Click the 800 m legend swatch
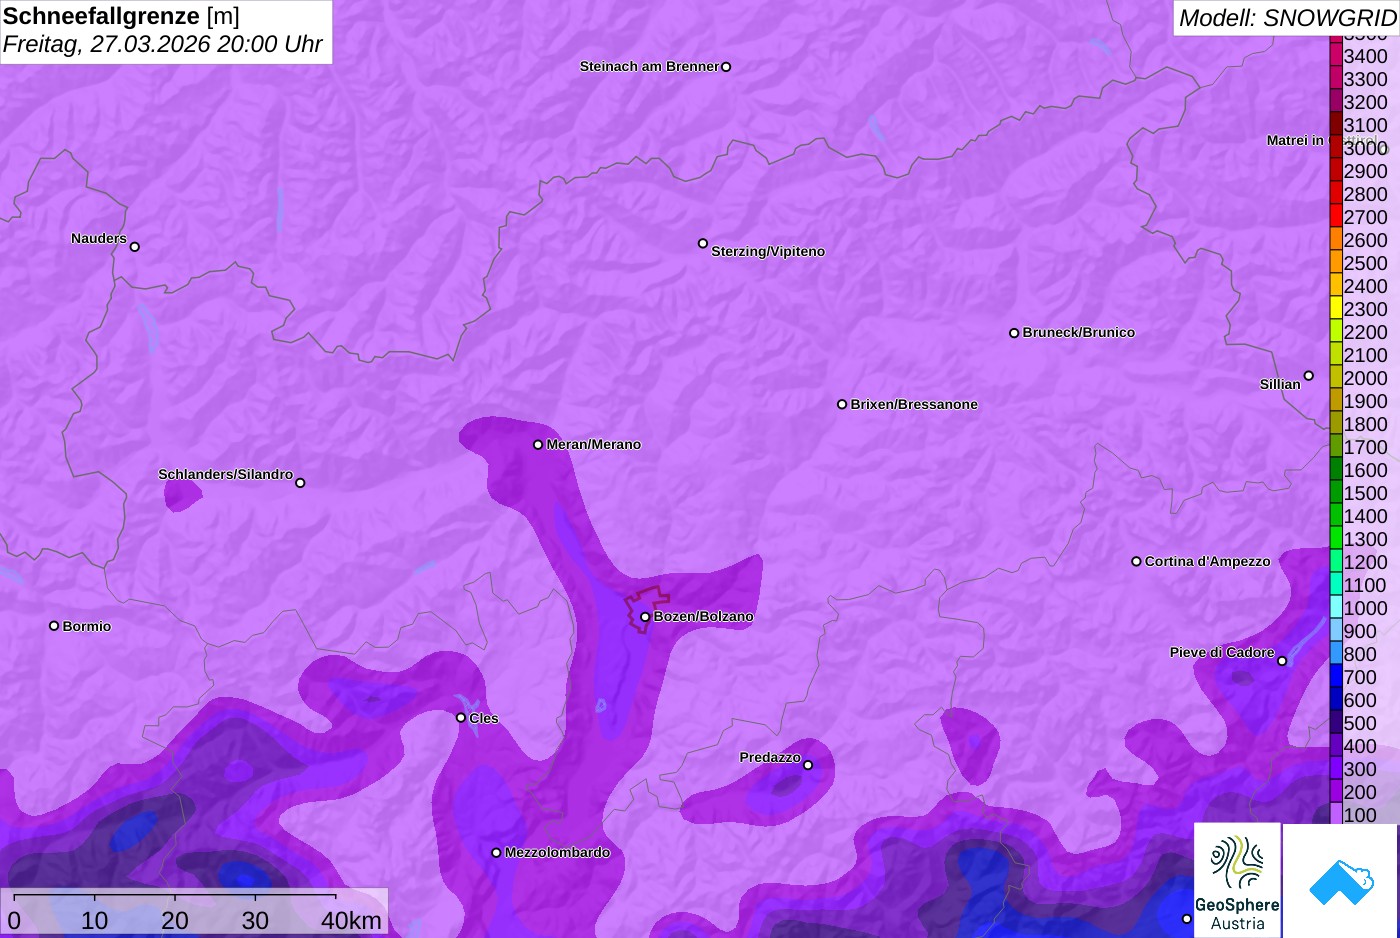This screenshot has height=938, width=1400. [1336, 653]
